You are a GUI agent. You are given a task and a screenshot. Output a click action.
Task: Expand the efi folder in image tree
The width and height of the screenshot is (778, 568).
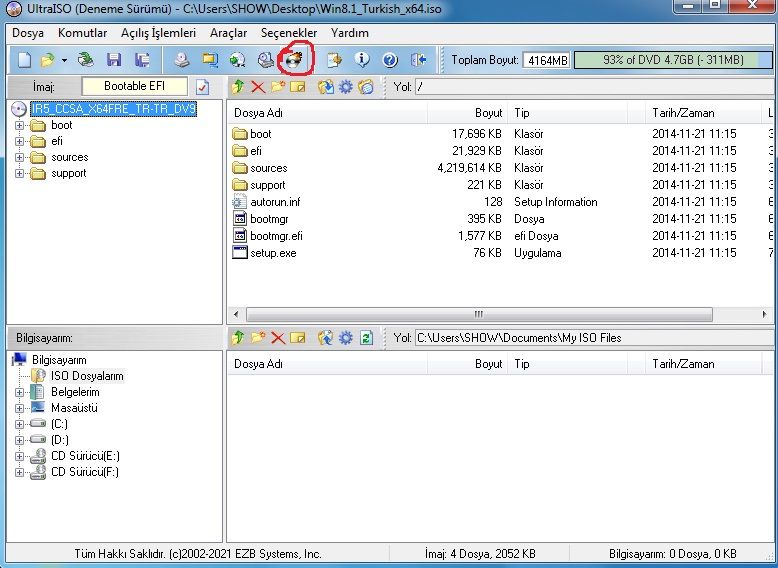(x=19, y=141)
